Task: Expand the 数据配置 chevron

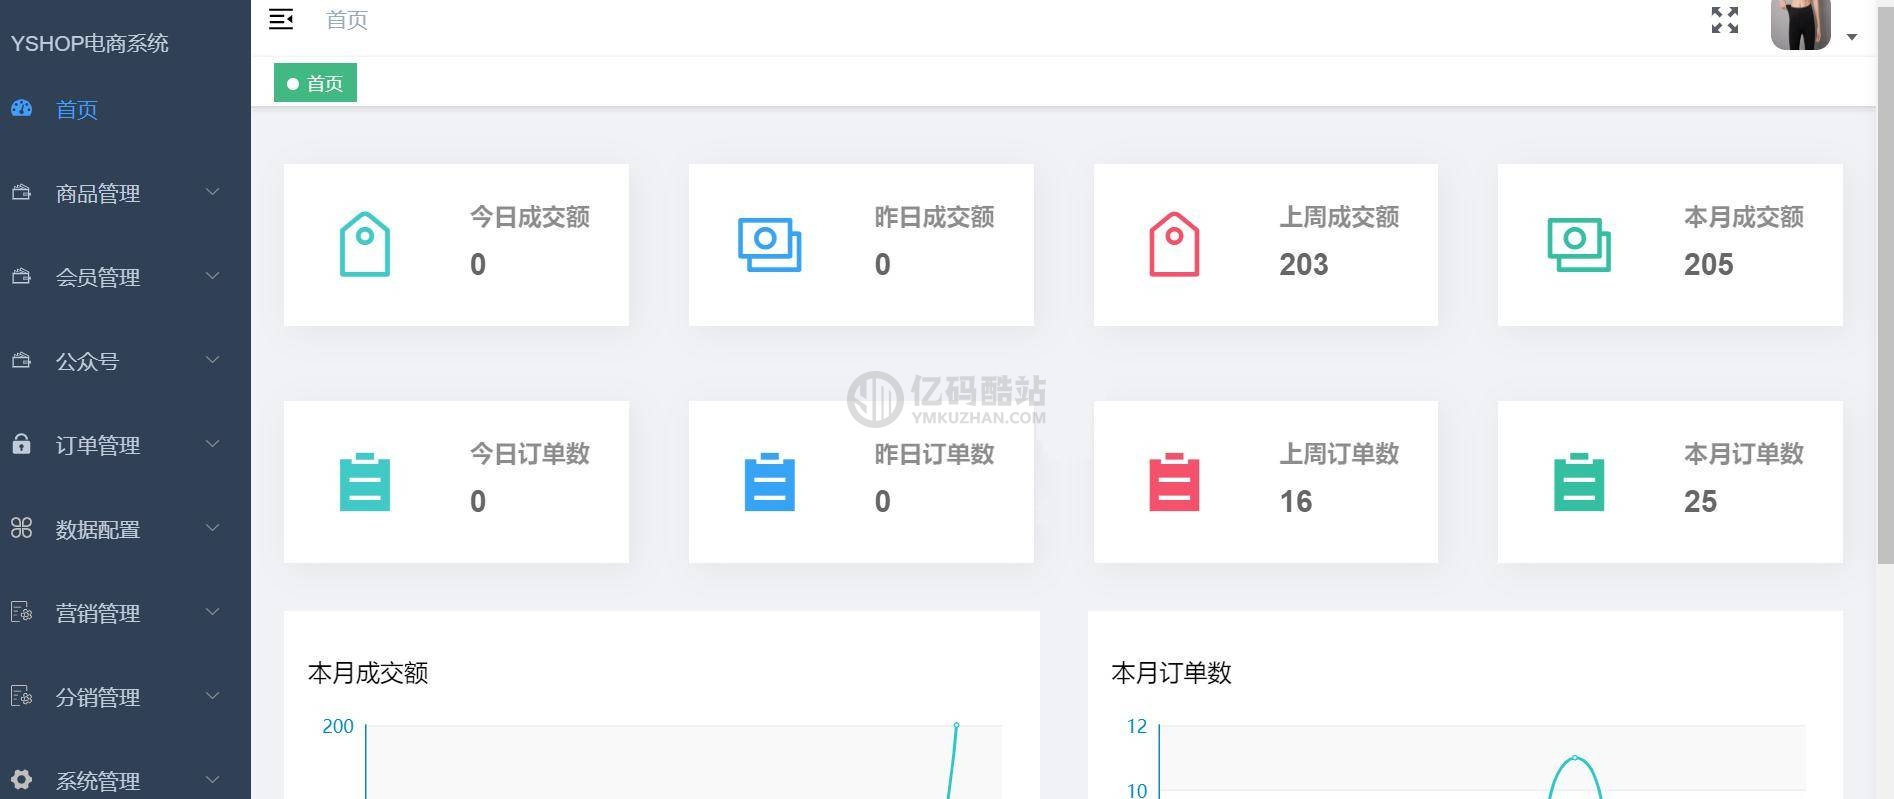Action: [212, 527]
